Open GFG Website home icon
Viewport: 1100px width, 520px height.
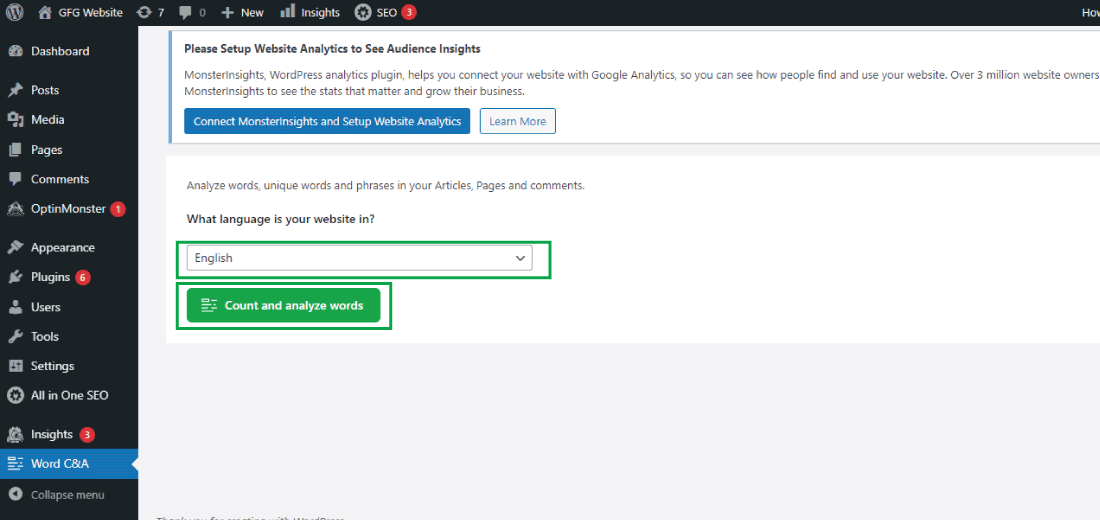(45, 12)
